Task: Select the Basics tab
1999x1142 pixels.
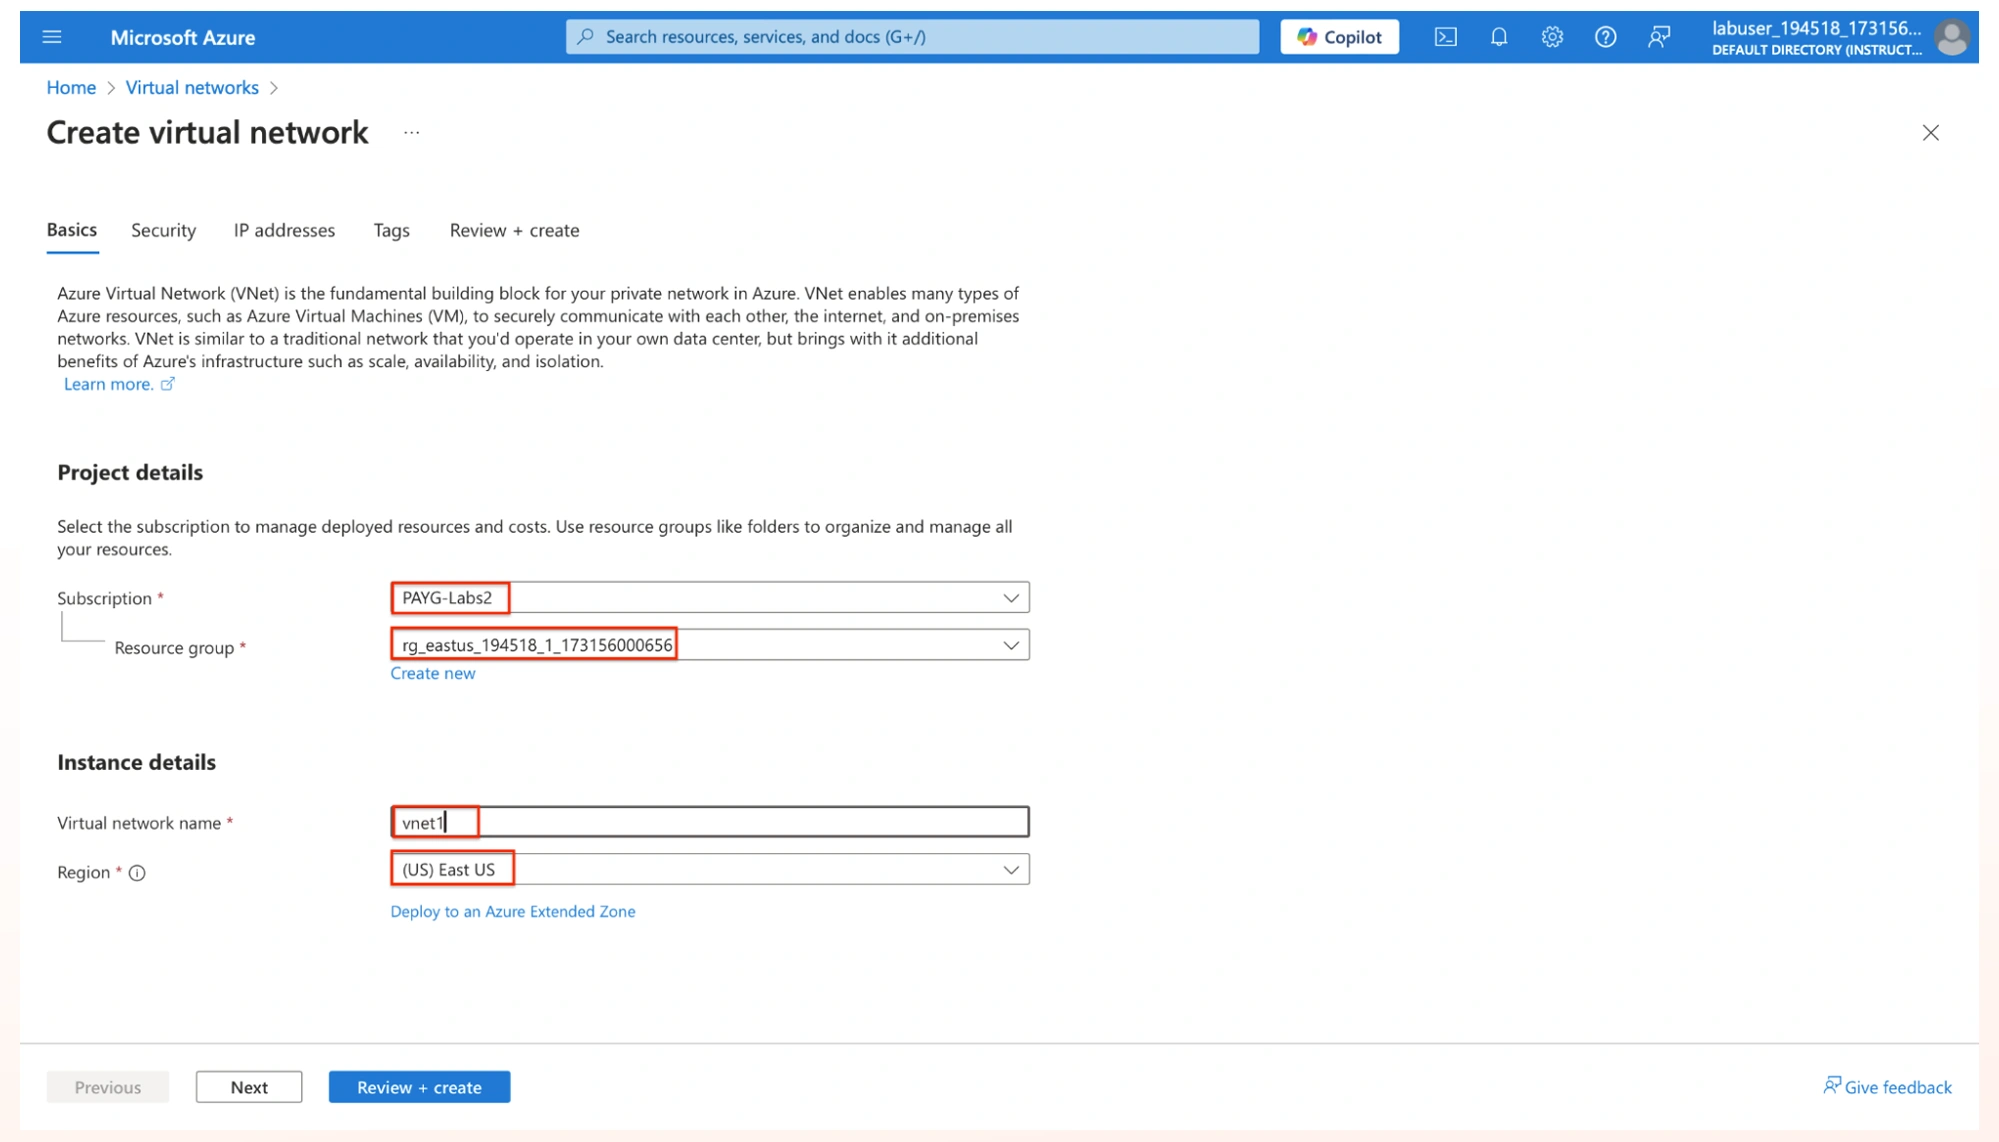Action: (72, 230)
